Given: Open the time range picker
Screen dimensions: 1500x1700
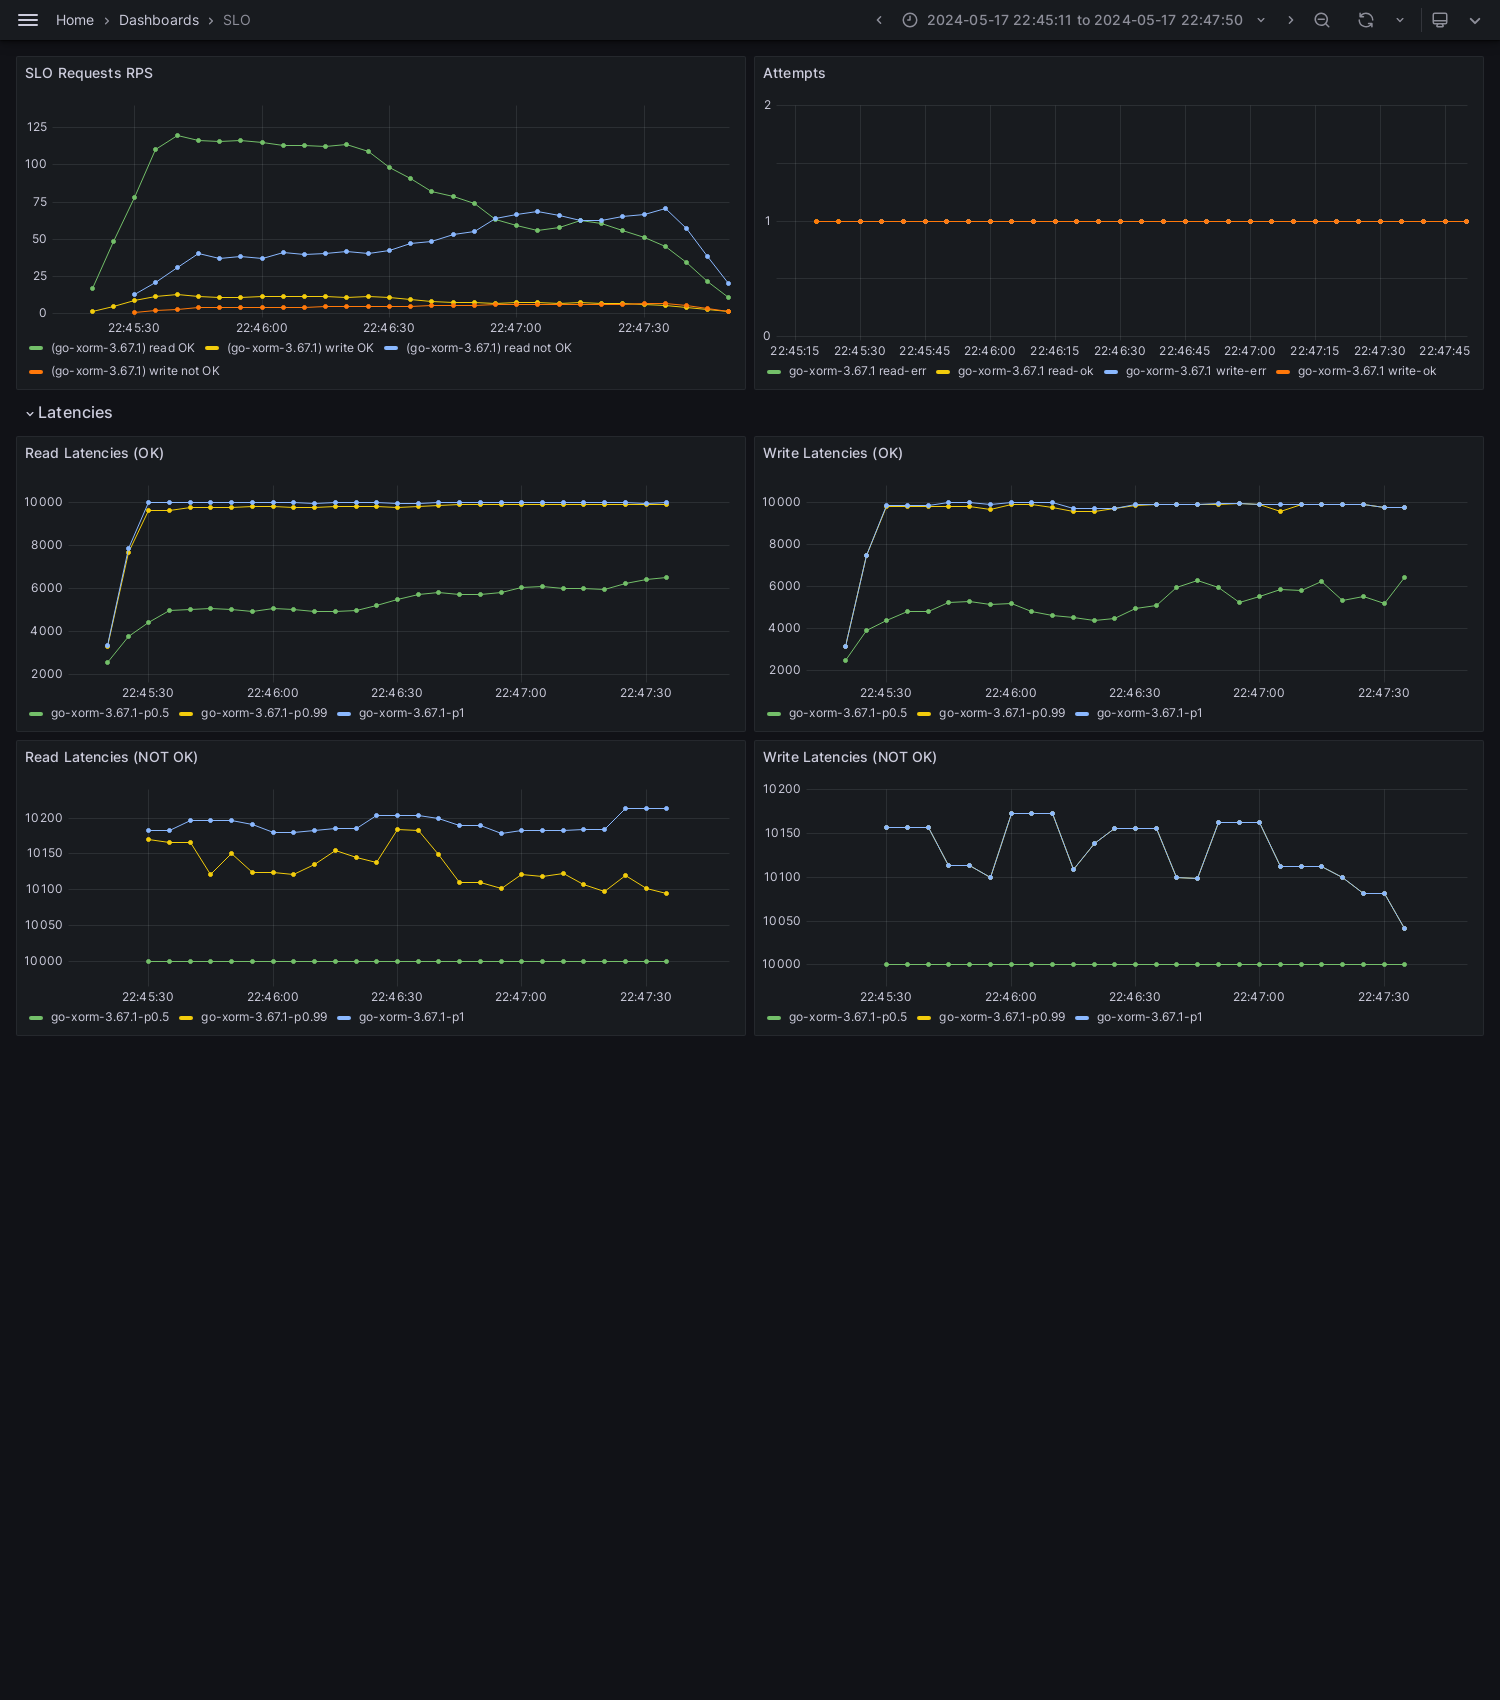Looking at the screenshot, I should (x=1084, y=20).
